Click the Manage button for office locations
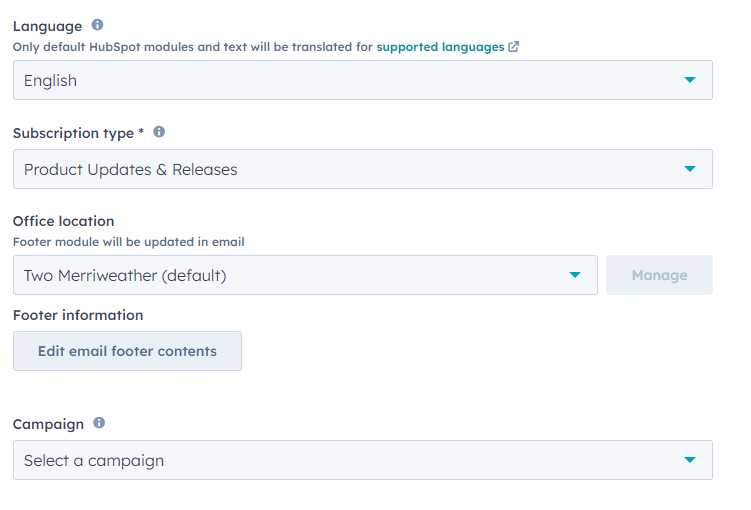The width and height of the screenshot is (751, 510). point(659,275)
